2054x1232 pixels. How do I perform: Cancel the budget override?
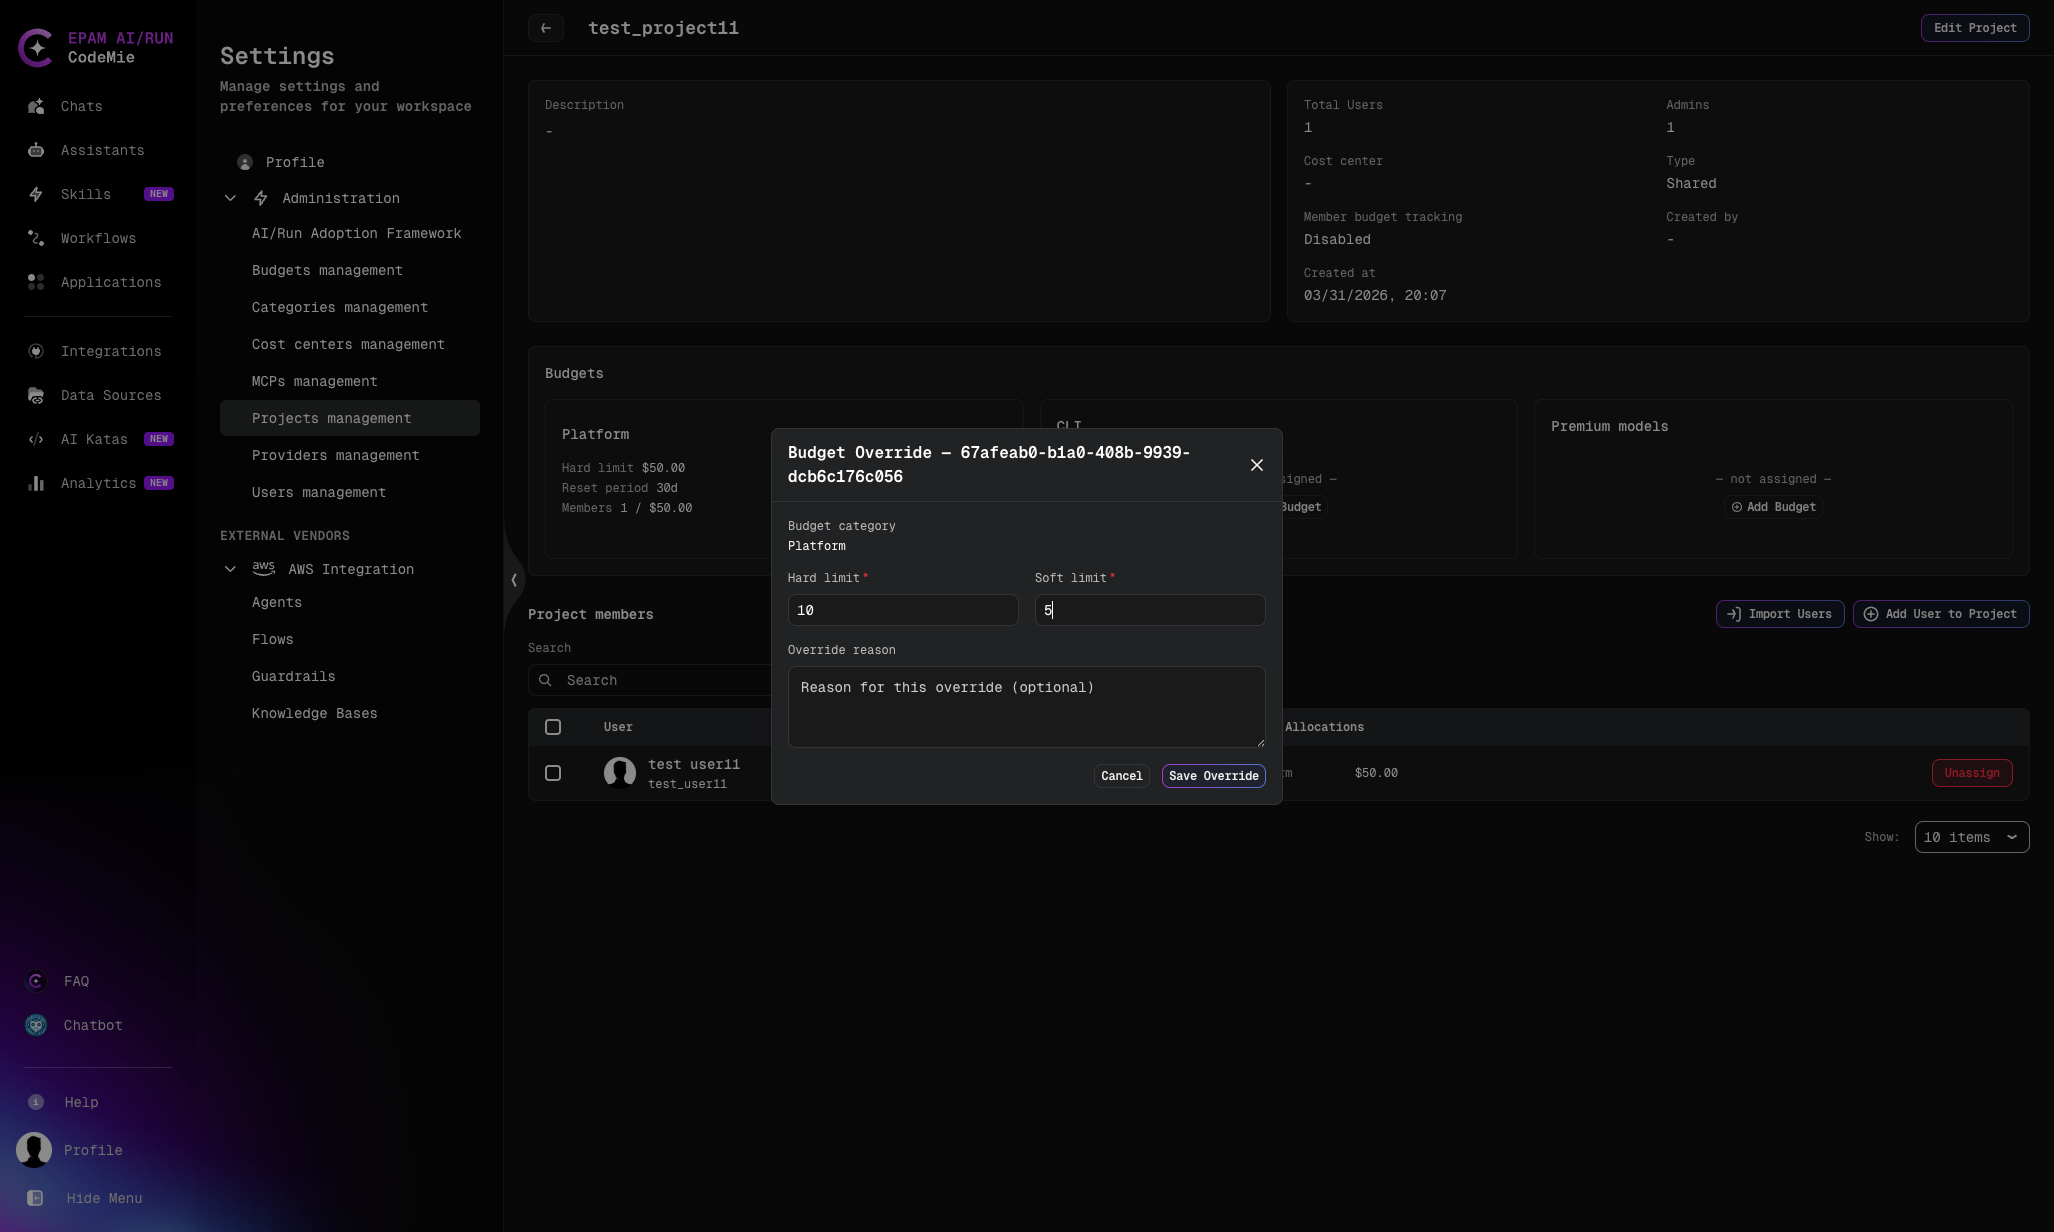pyautogui.click(x=1121, y=776)
